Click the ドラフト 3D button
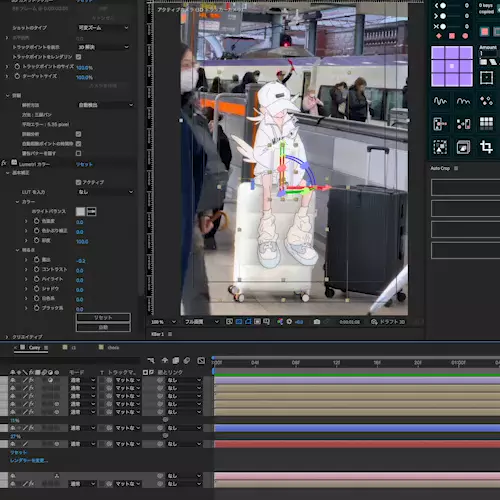This screenshot has height=500, width=500. tap(388, 322)
